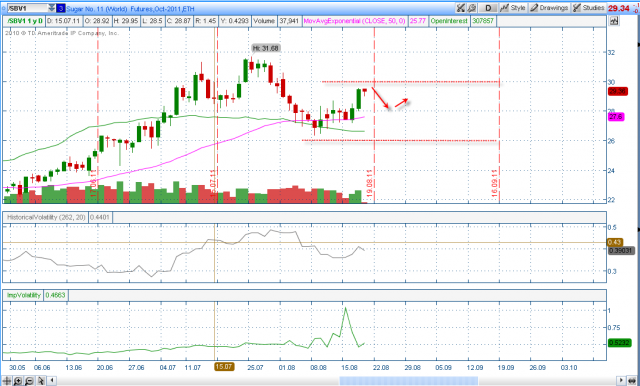Click the H: 29.95 high value
This screenshot has width=640, height=386.
pos(126,21)
